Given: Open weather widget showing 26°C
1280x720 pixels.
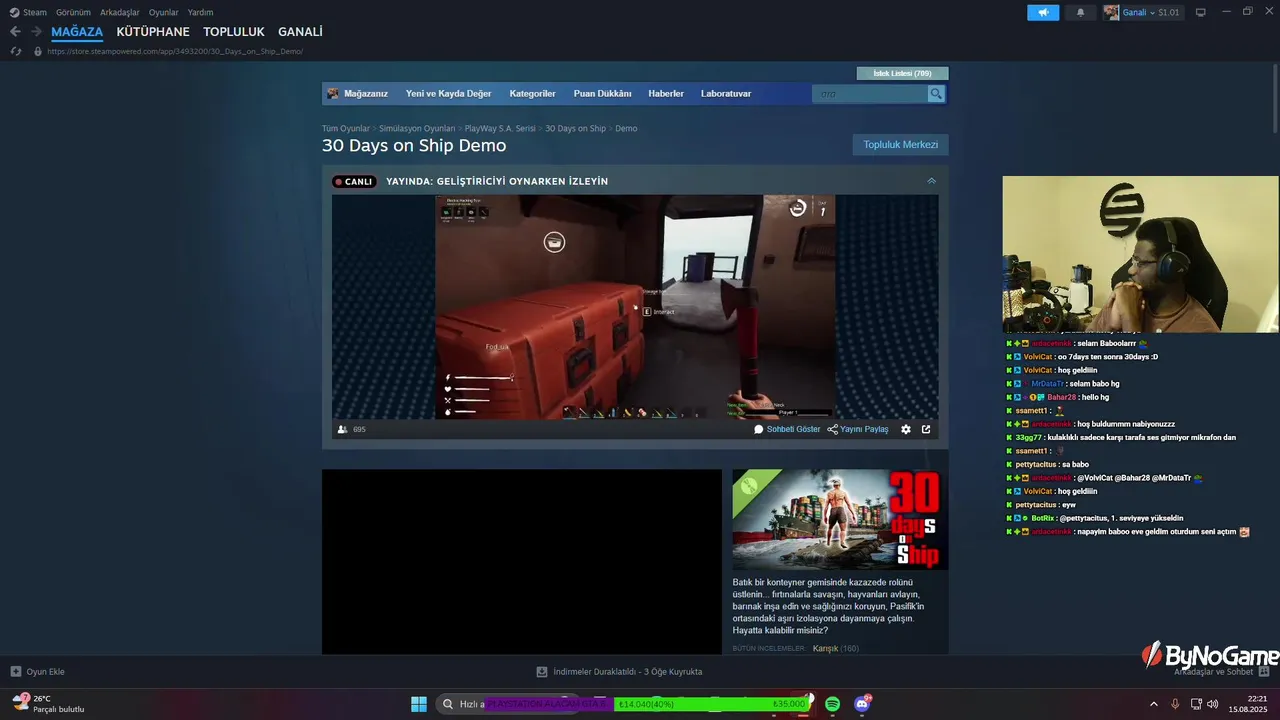Looking at the screenshot, I should pyautogui.click(x=48, y=703).
